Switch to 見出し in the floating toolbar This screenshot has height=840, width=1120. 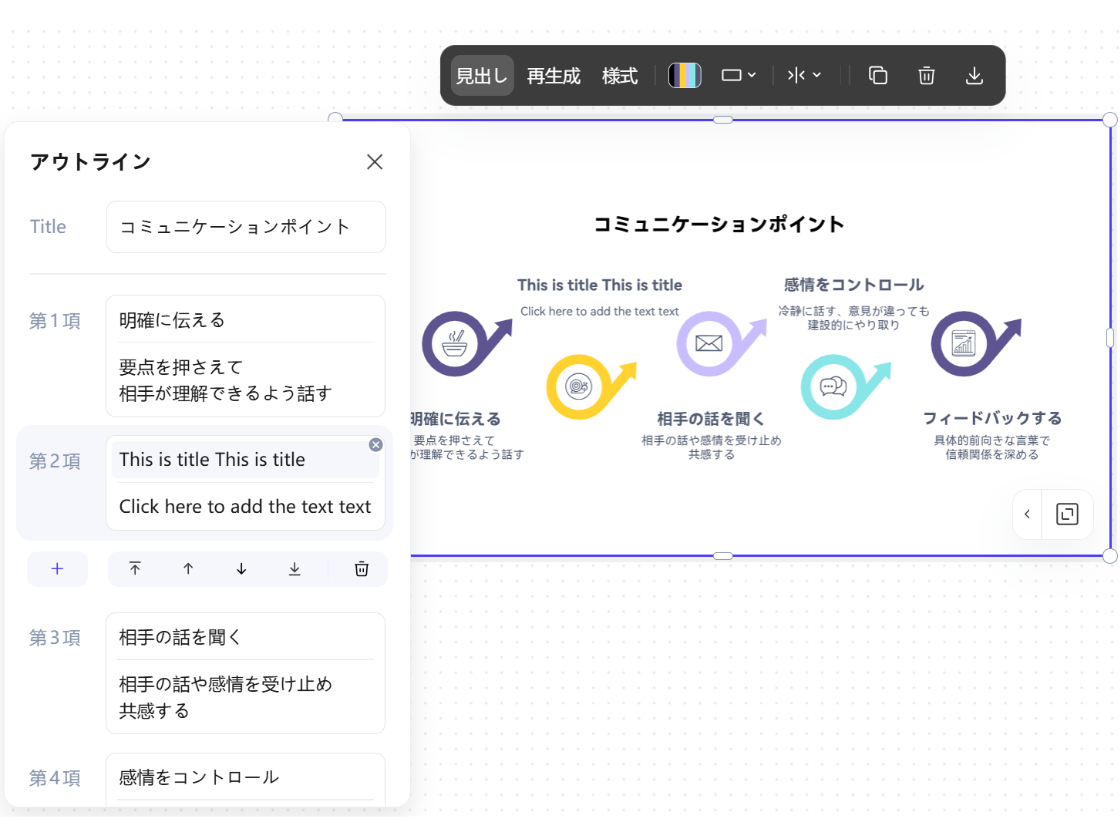click(x=481, y=75)
